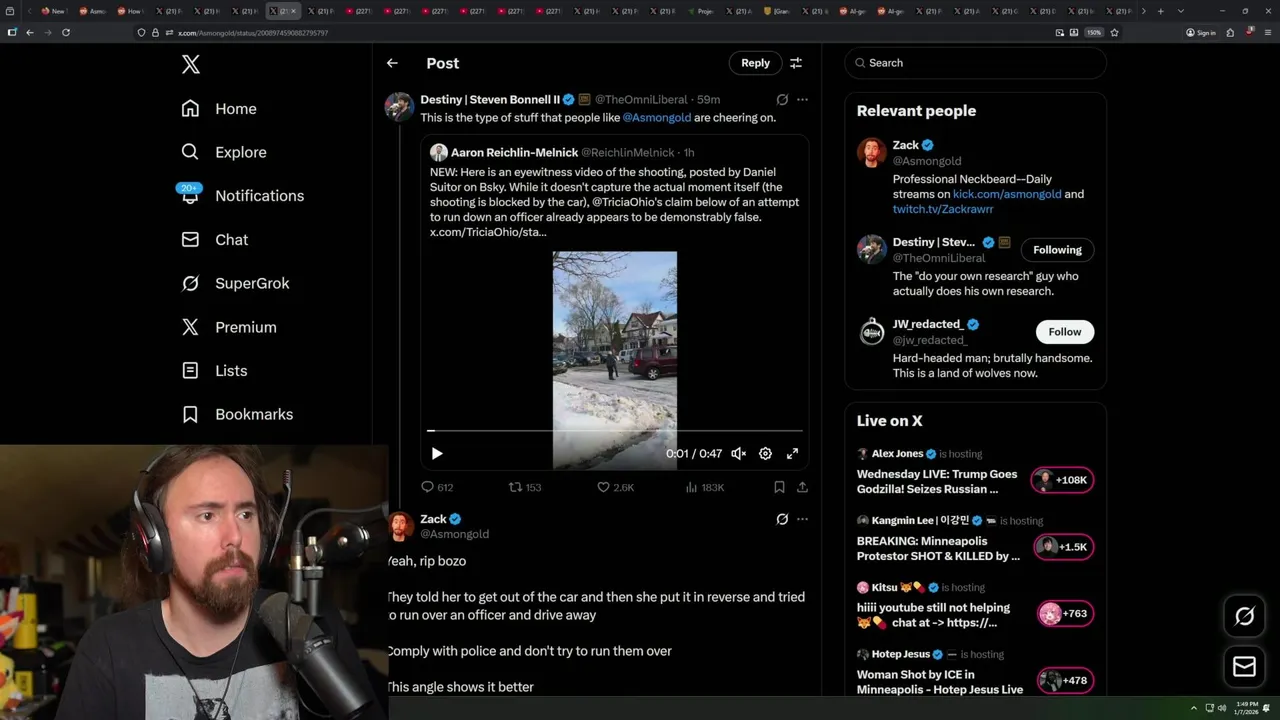Open Bookmarks in the sidebar
Viewport: 1280px width, 720px height.
point(237,414)
